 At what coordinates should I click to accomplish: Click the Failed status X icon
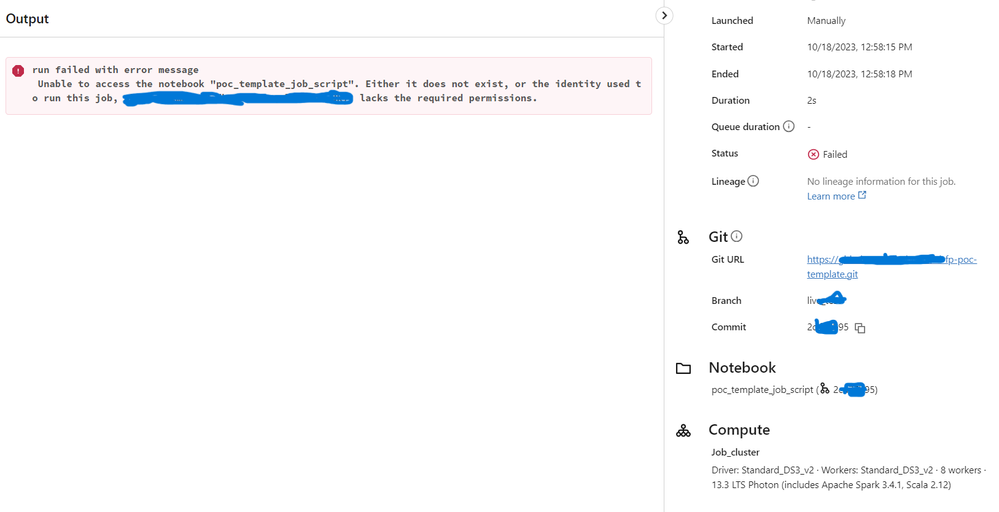click(813, 155)
